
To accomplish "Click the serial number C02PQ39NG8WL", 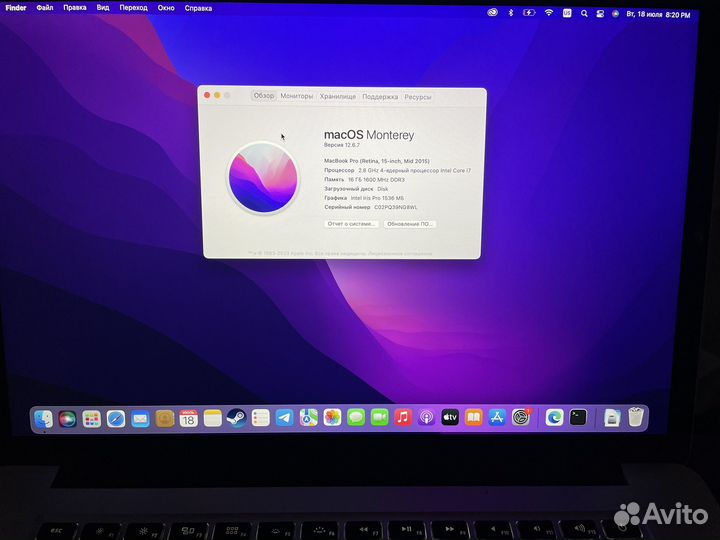I will pos(396,207).
